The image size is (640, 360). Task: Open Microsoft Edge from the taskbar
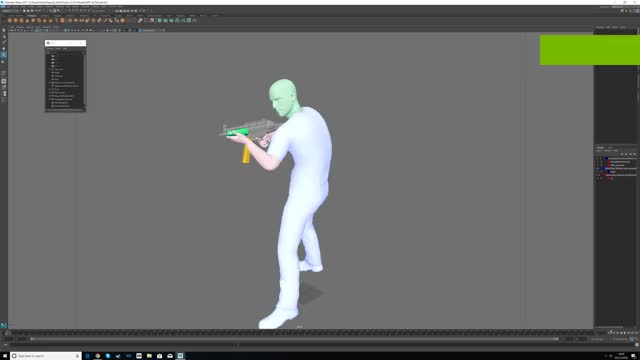click(87, 356)
